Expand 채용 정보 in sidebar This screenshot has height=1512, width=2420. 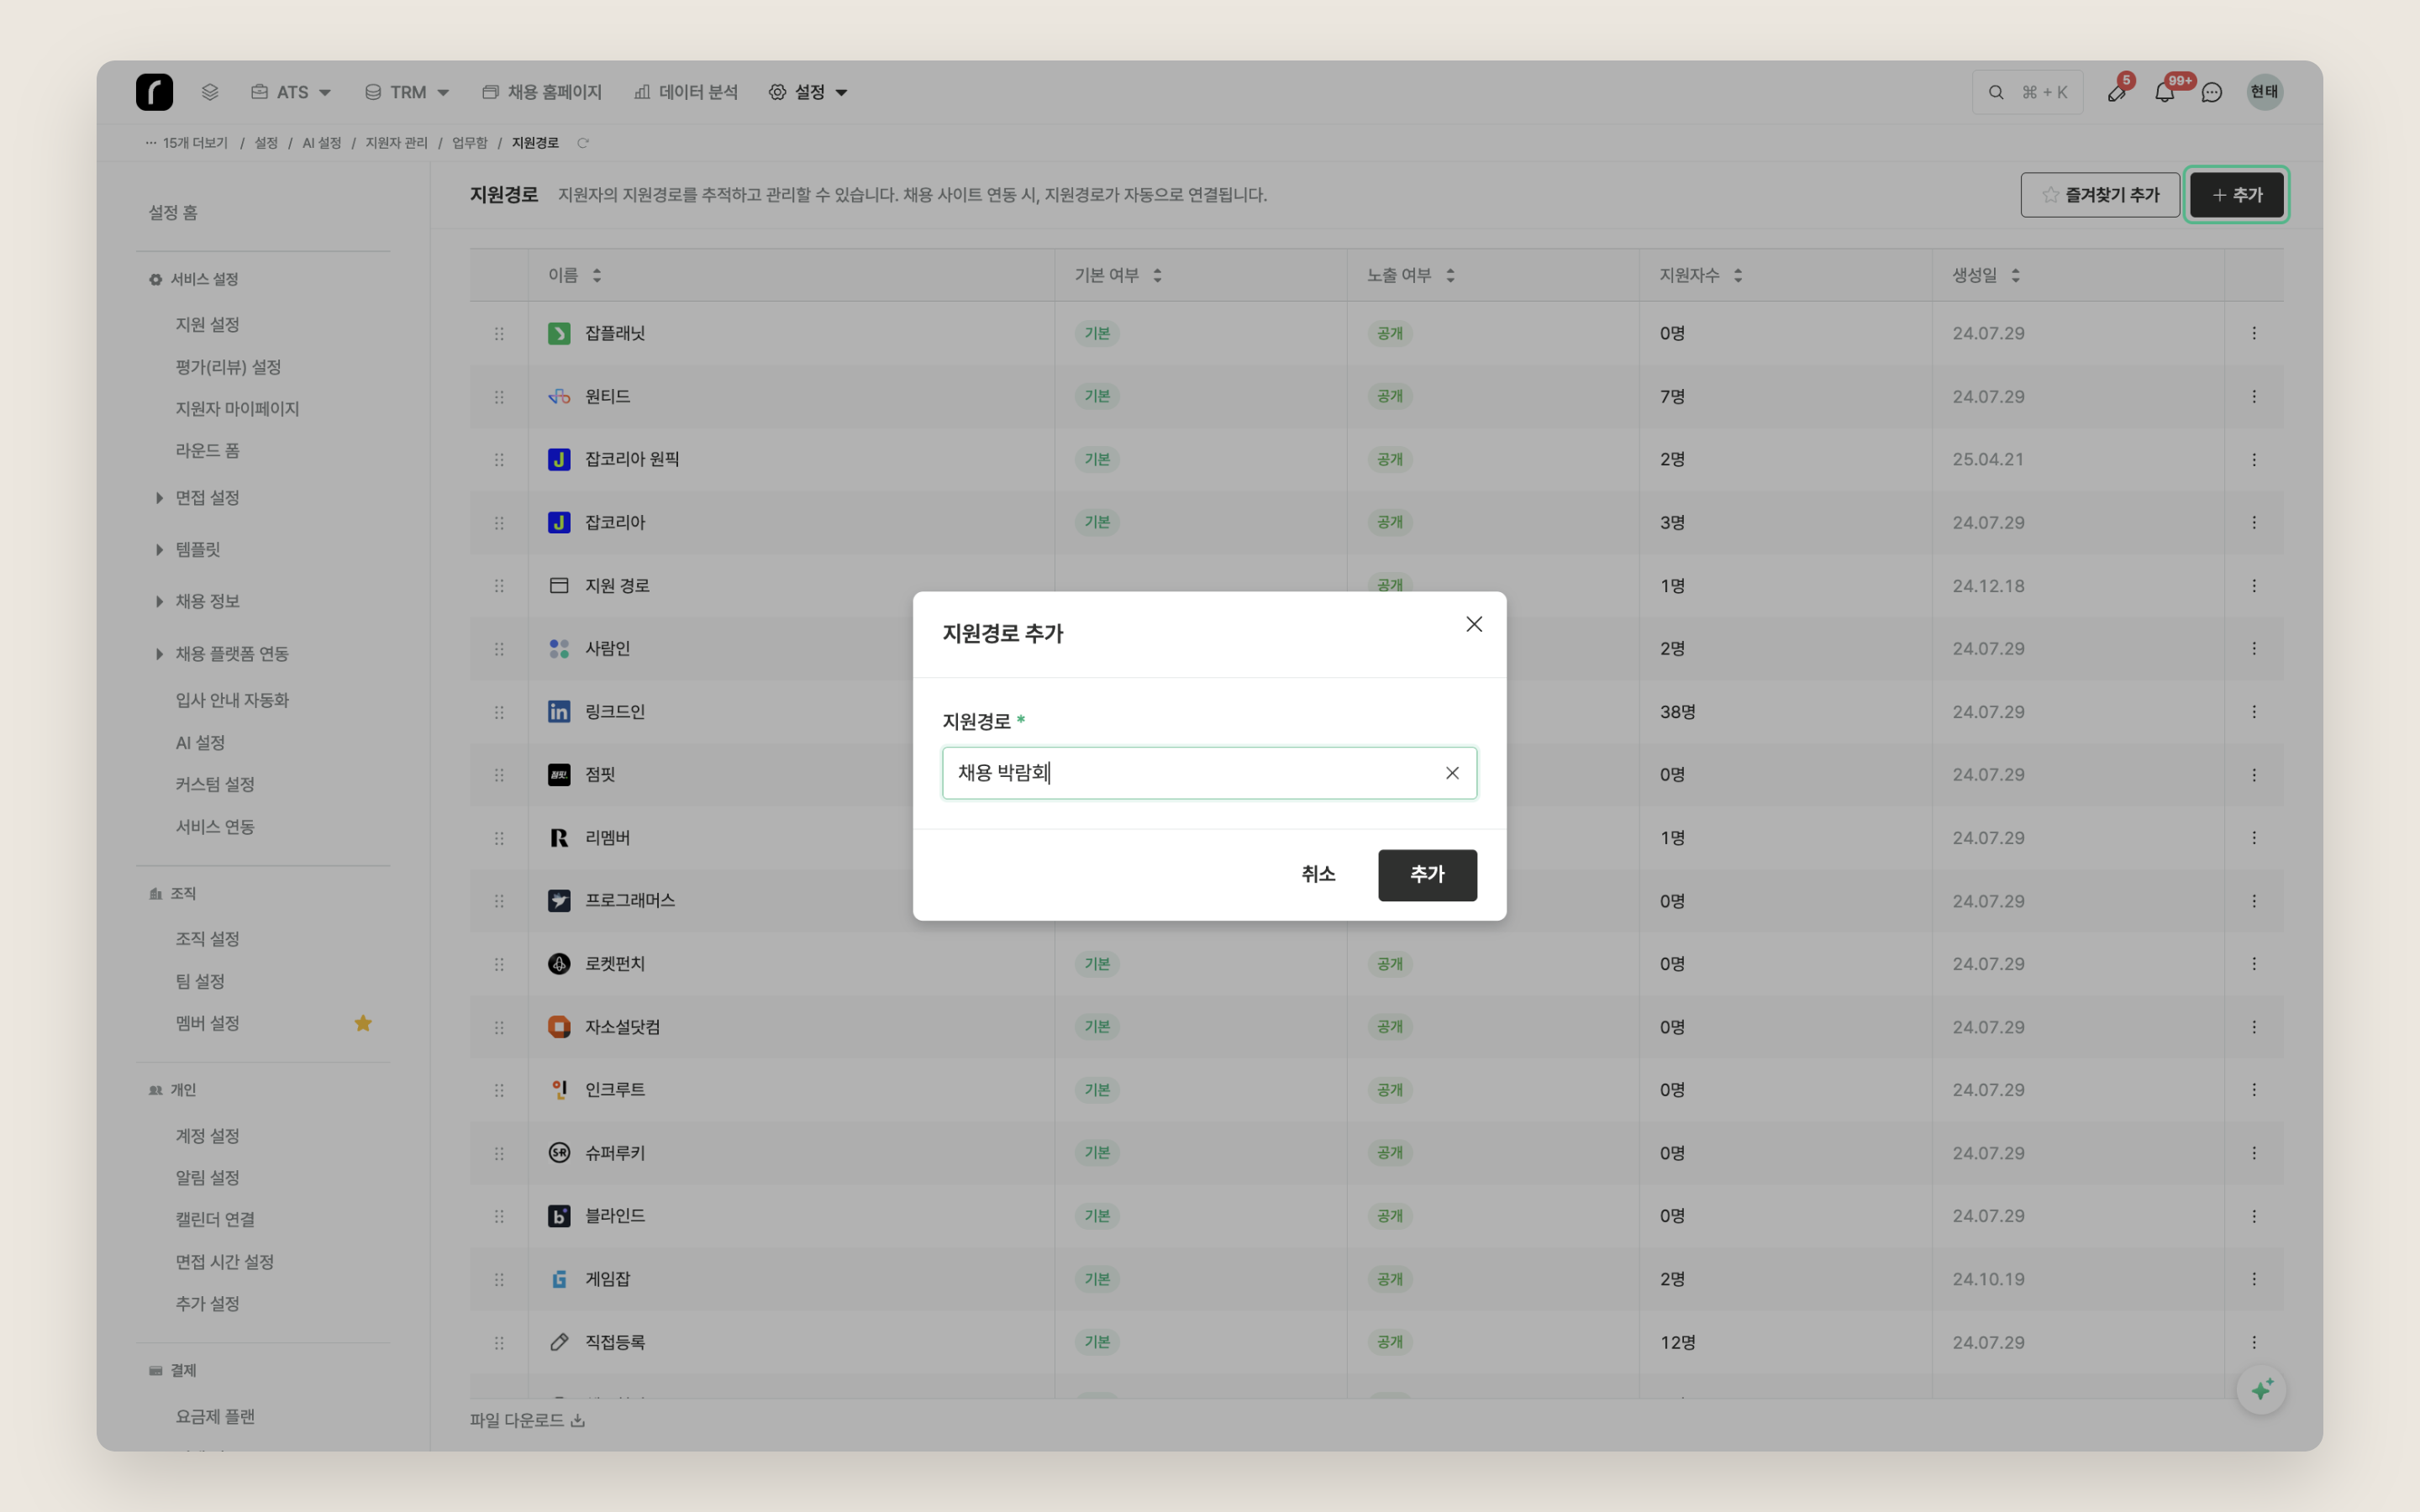click(159, 601)
